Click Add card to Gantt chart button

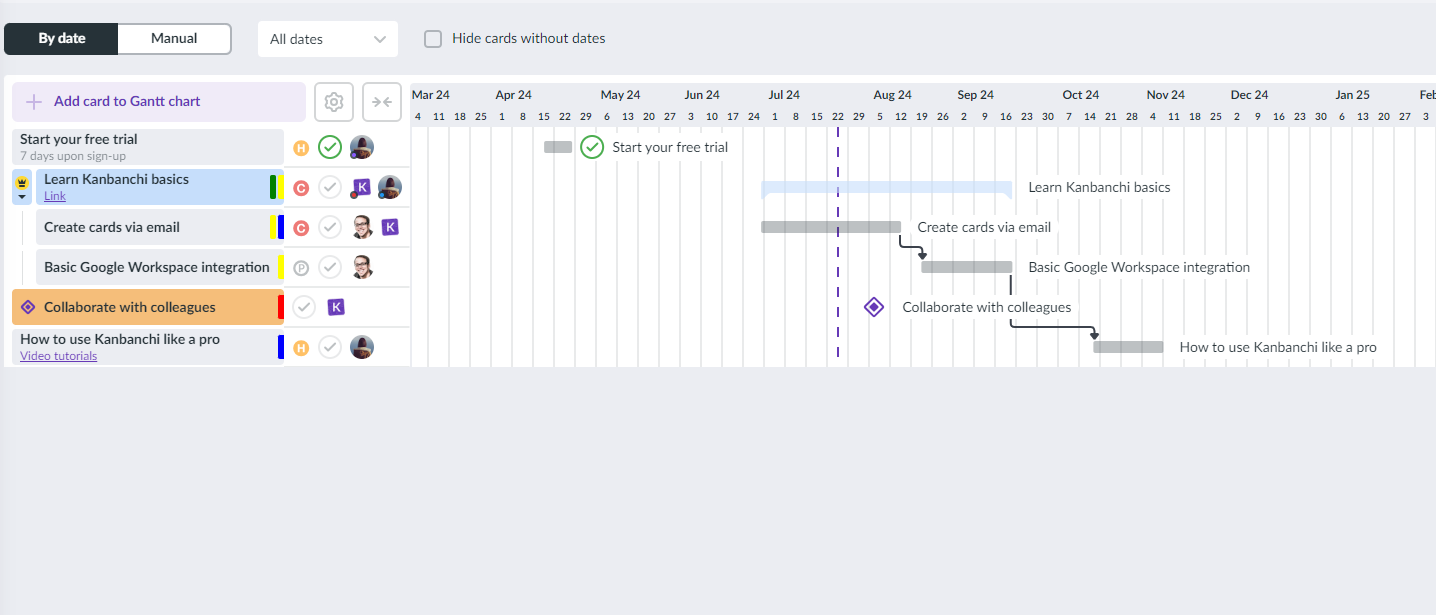click(159, 102)
